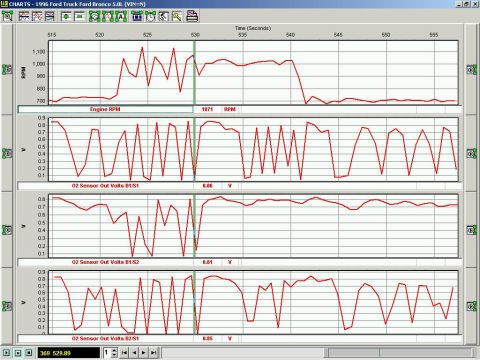The height and width of the screenshot is (360, 480).
Task: Click the O2 Sensor Out Volts B1/S2 label
Action: pyautogui.click(x=105, y=262)
